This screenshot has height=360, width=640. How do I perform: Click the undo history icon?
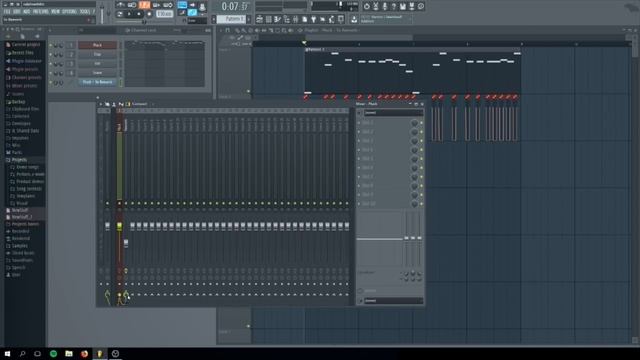click(367, 6)
